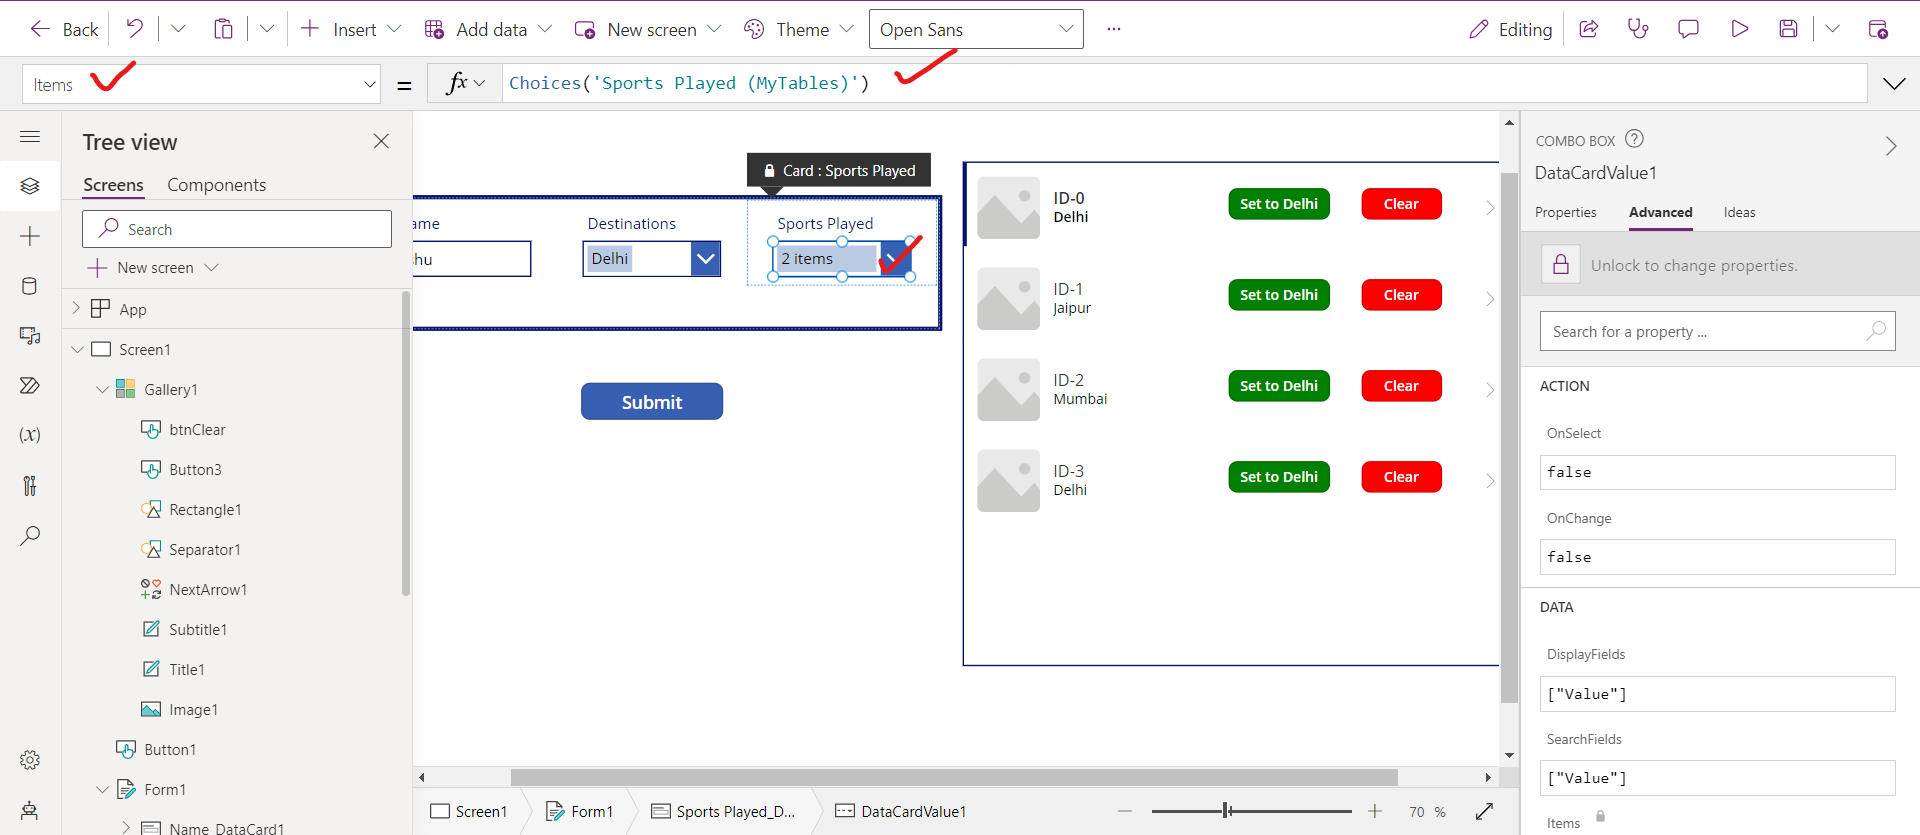Click the Undo icon in toolbar

pyautogui.click(x=134, y=29)
